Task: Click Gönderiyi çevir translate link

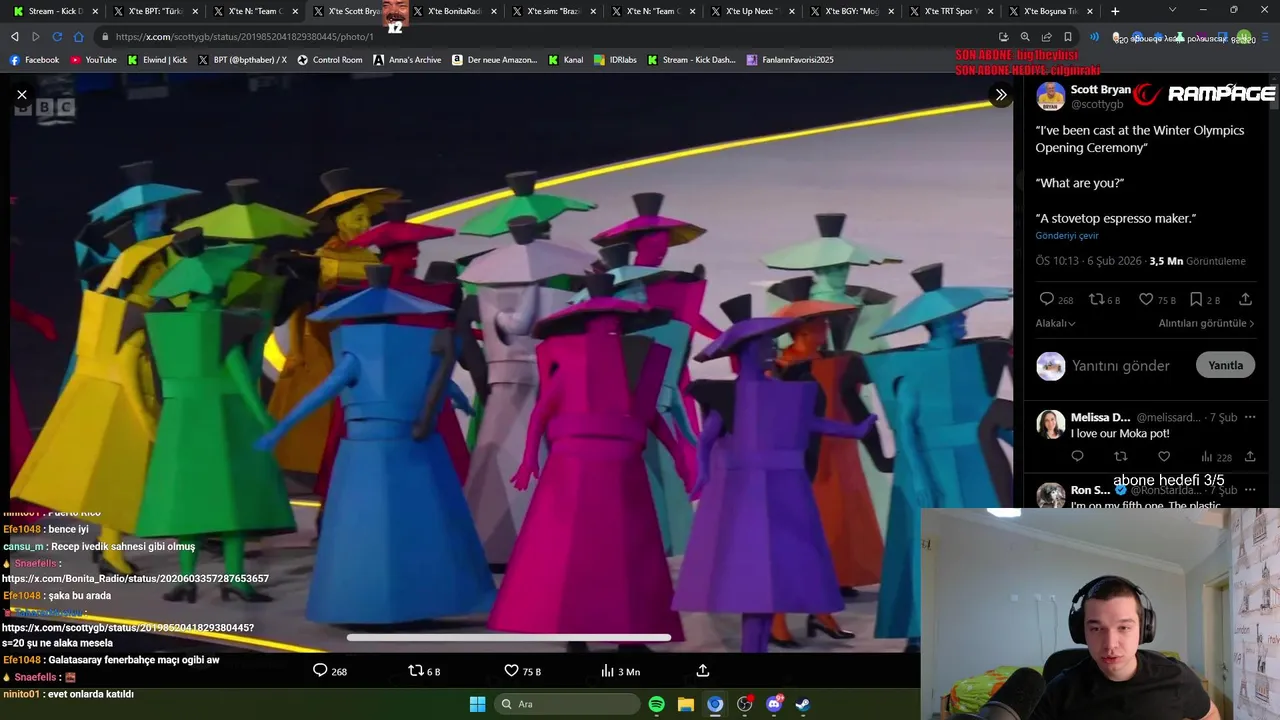Action: [x=1066, y=236]
